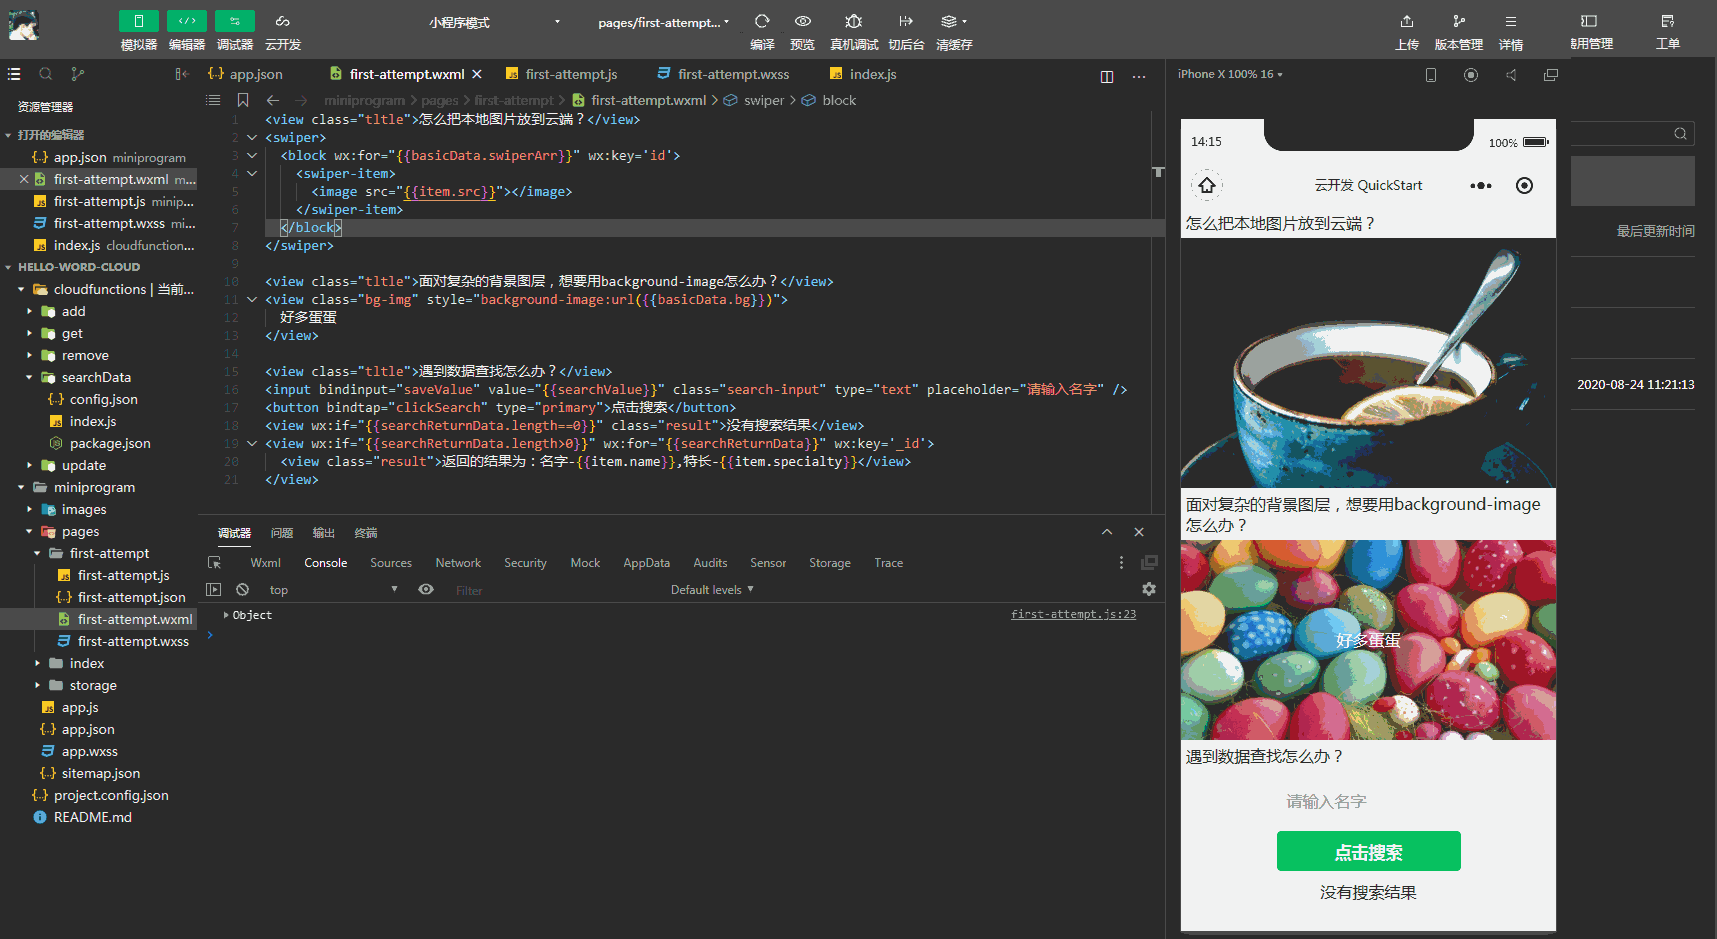Switch to the first-attempt.js editor tab
The image size is (1717, 939).
click(561, 74)
